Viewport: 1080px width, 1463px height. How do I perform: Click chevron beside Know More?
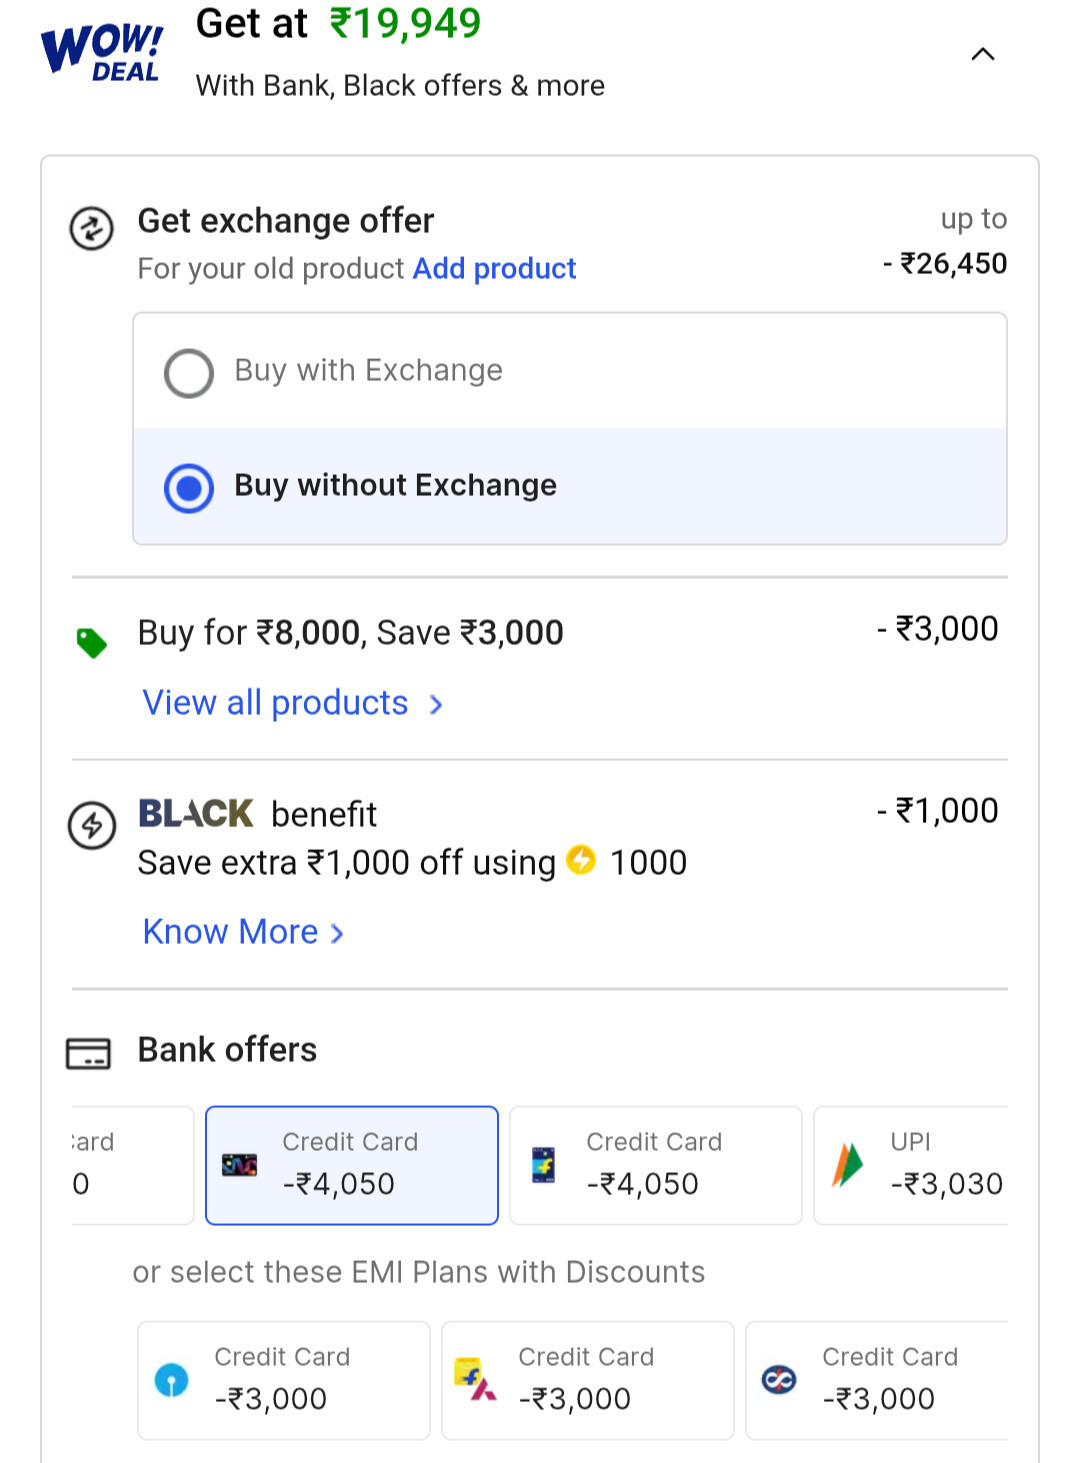click(x=338, y=934)
